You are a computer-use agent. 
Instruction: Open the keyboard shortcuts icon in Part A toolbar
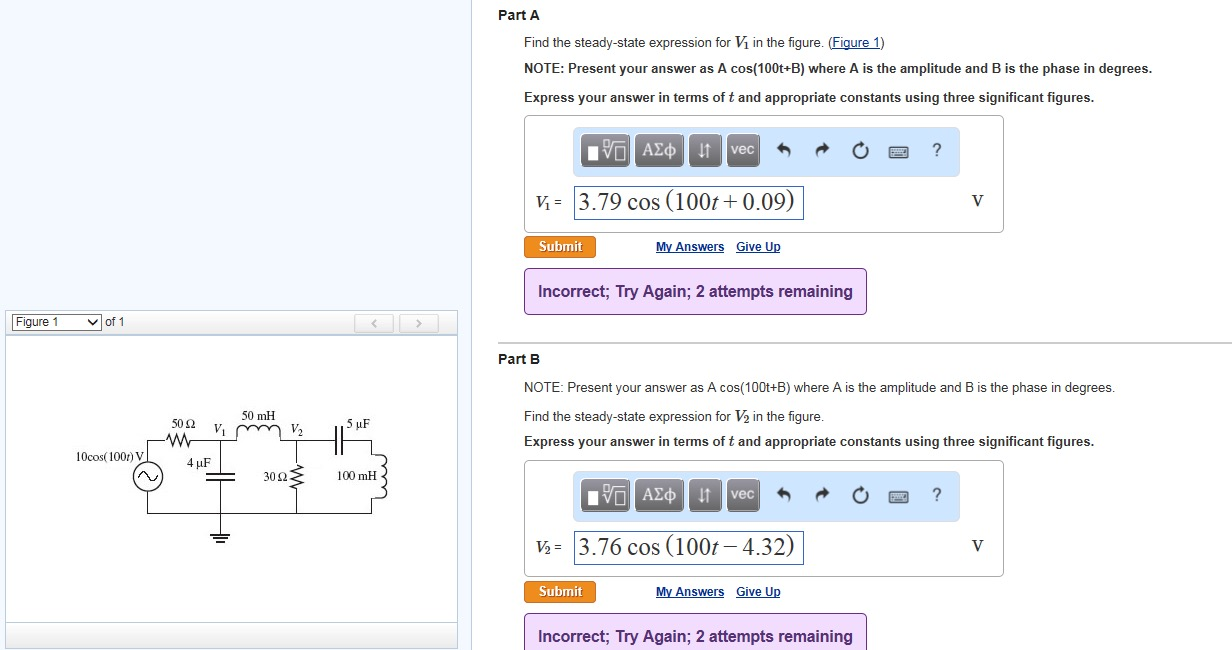(898, 150)
